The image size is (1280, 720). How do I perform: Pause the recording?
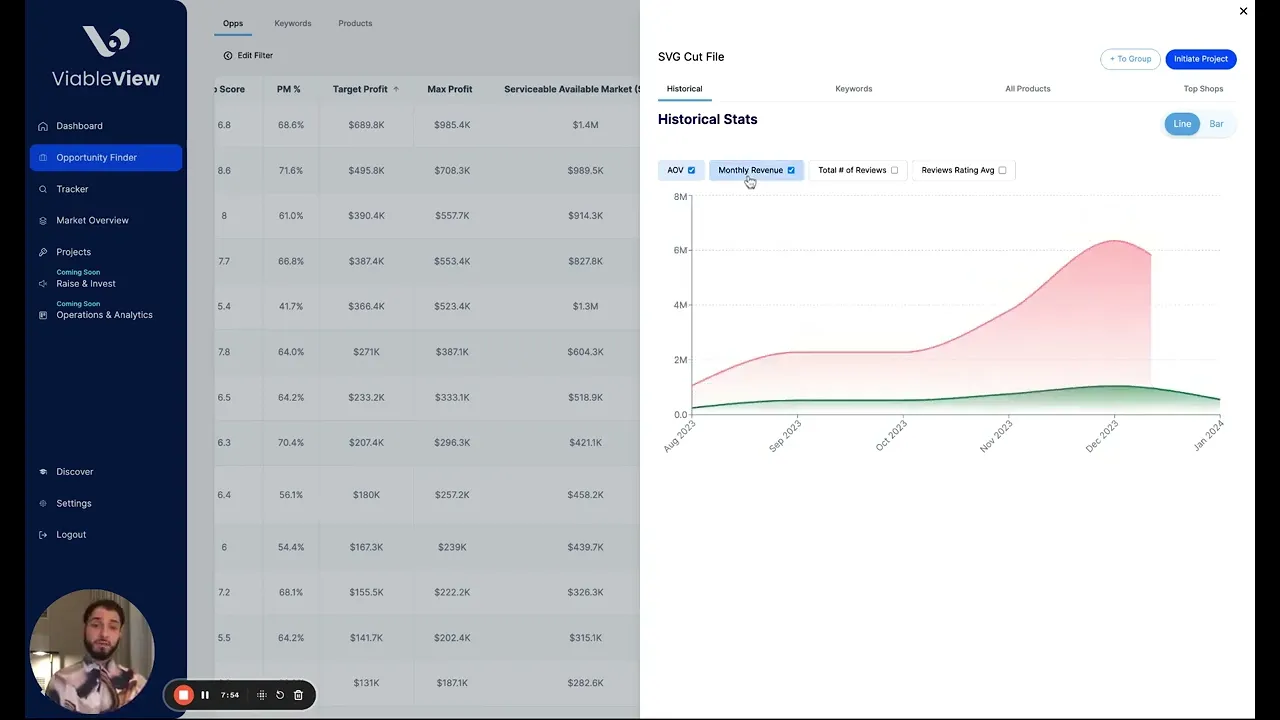[205, 695]
